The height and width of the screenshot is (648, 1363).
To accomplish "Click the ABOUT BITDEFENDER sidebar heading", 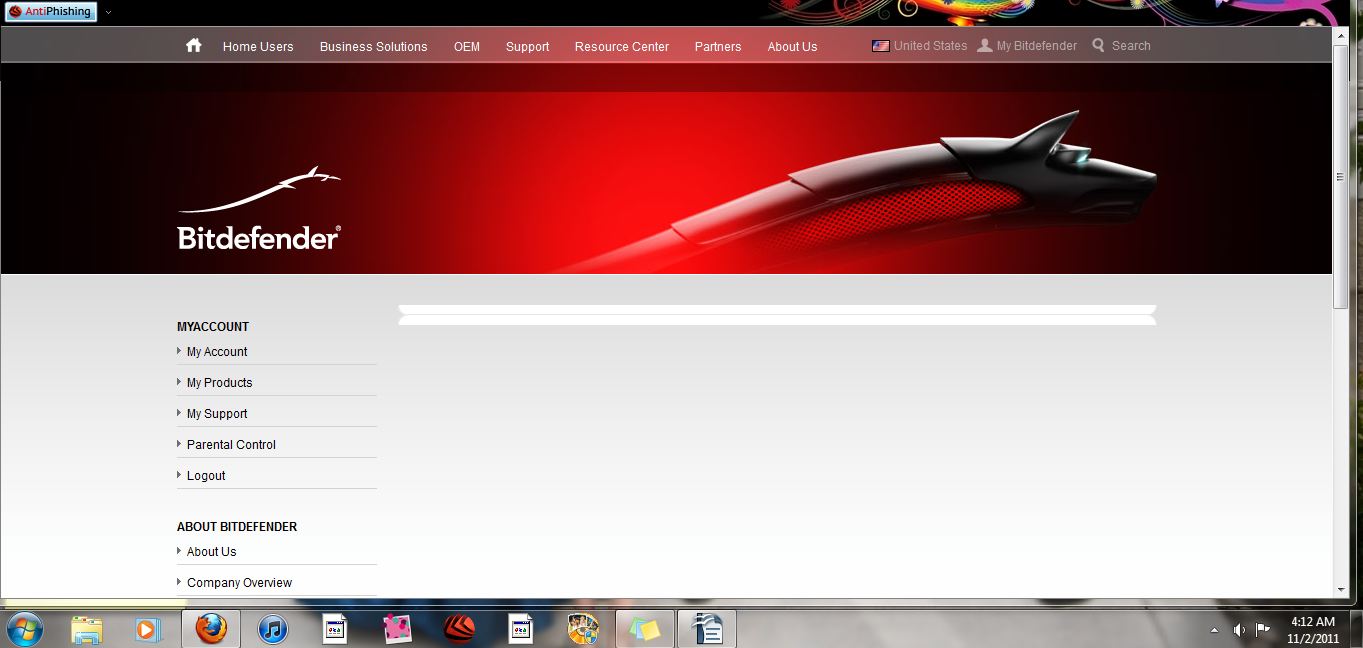I will [237, 527].
